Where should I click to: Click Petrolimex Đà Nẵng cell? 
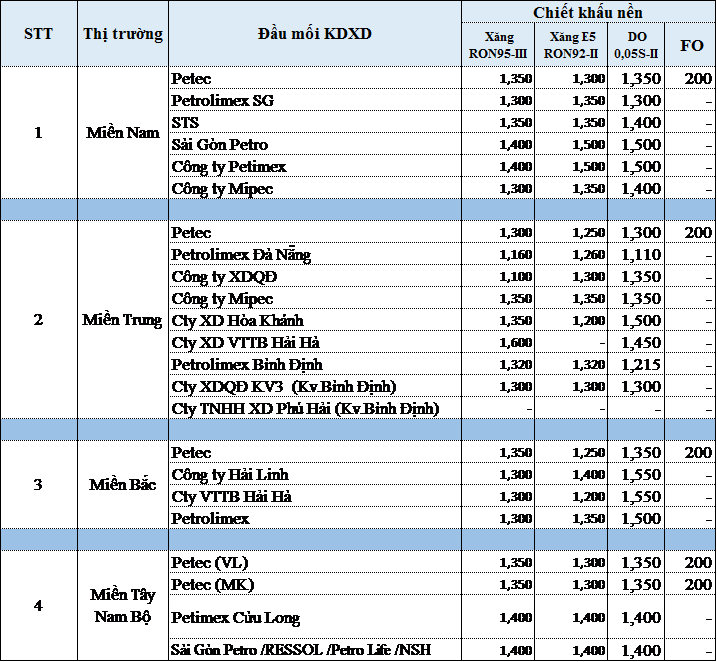tap(315, 254)
